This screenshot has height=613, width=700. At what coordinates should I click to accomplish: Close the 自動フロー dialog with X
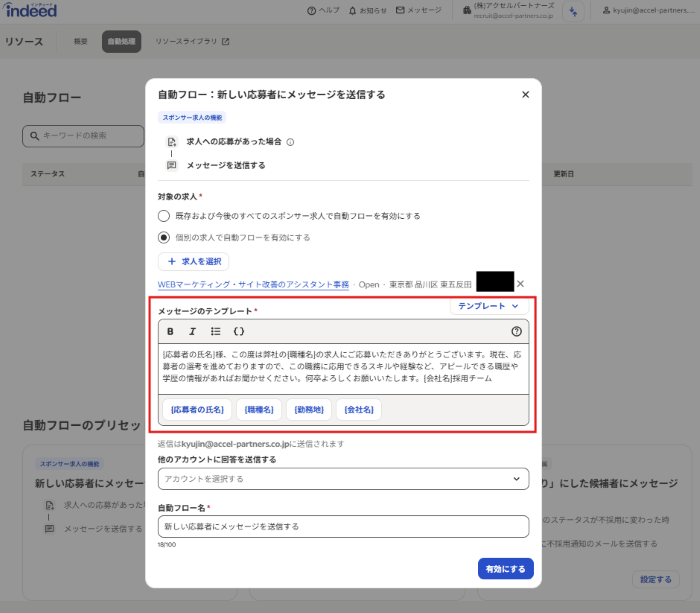click(525, 95)
